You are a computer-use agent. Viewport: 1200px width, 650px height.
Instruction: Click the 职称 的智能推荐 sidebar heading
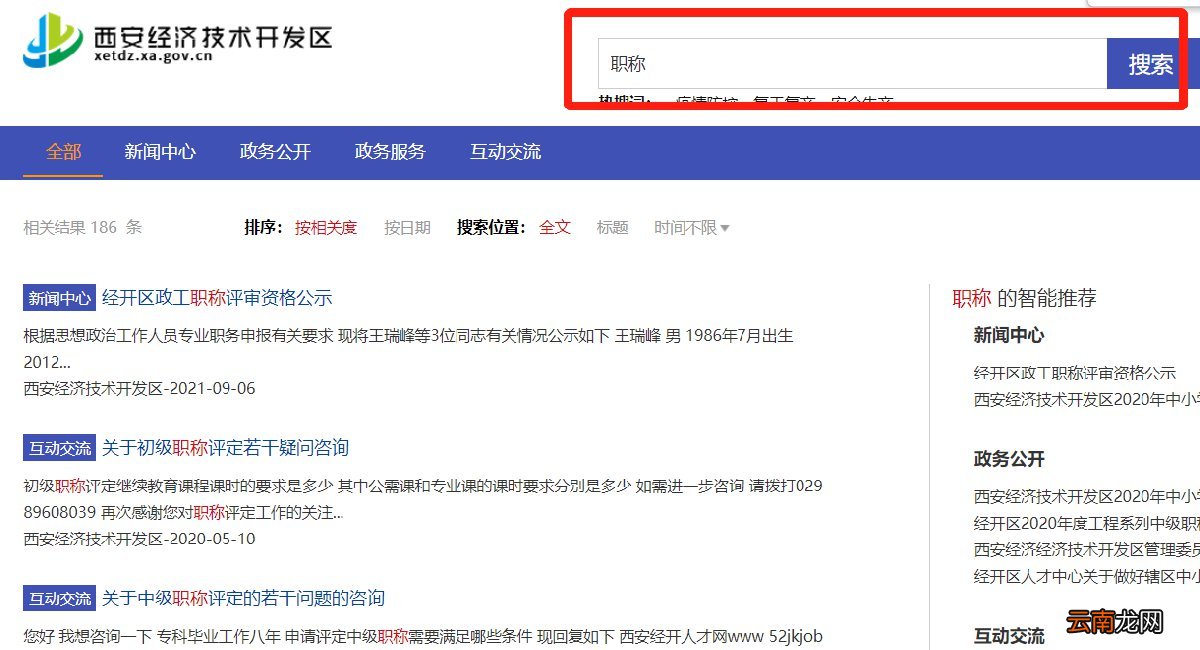point(1024,298)
